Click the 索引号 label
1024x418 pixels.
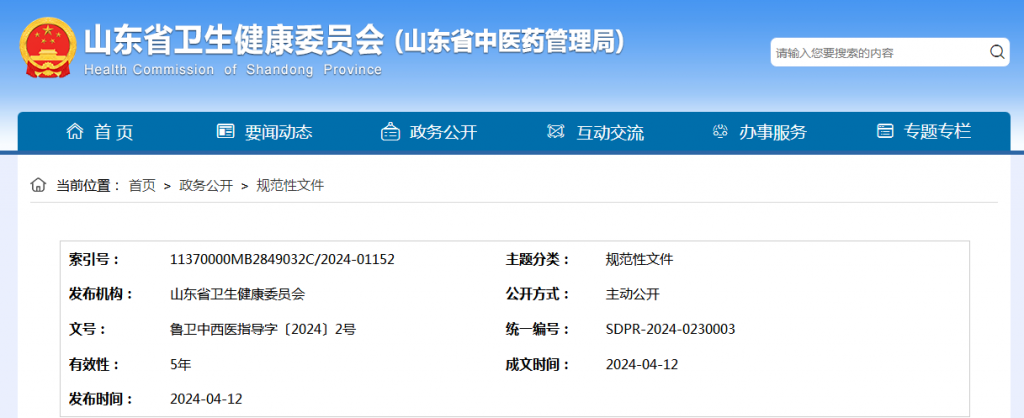(x=94, y=259)
